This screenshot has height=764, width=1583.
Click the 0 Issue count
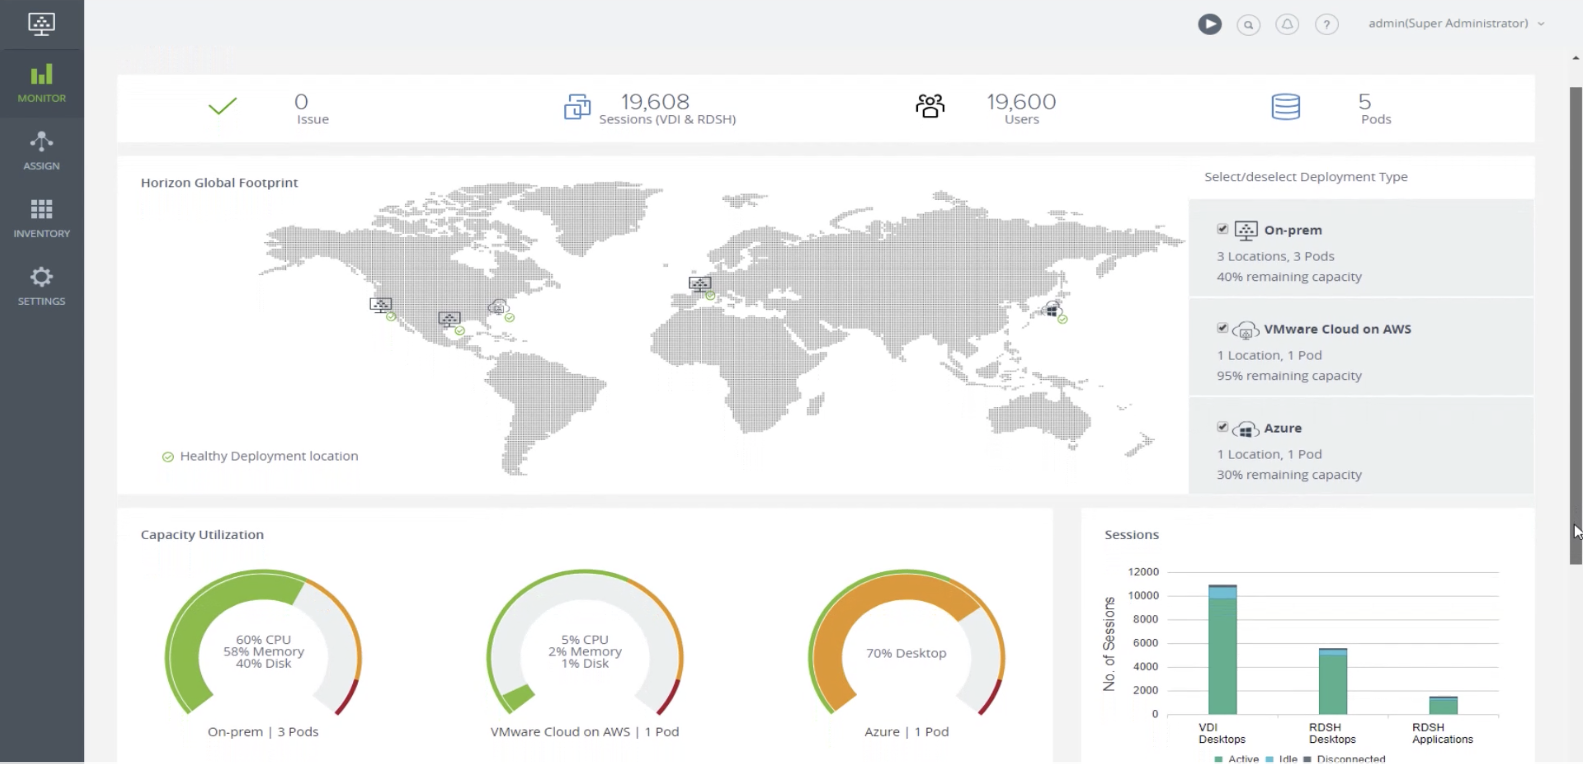tap(301, 102)
